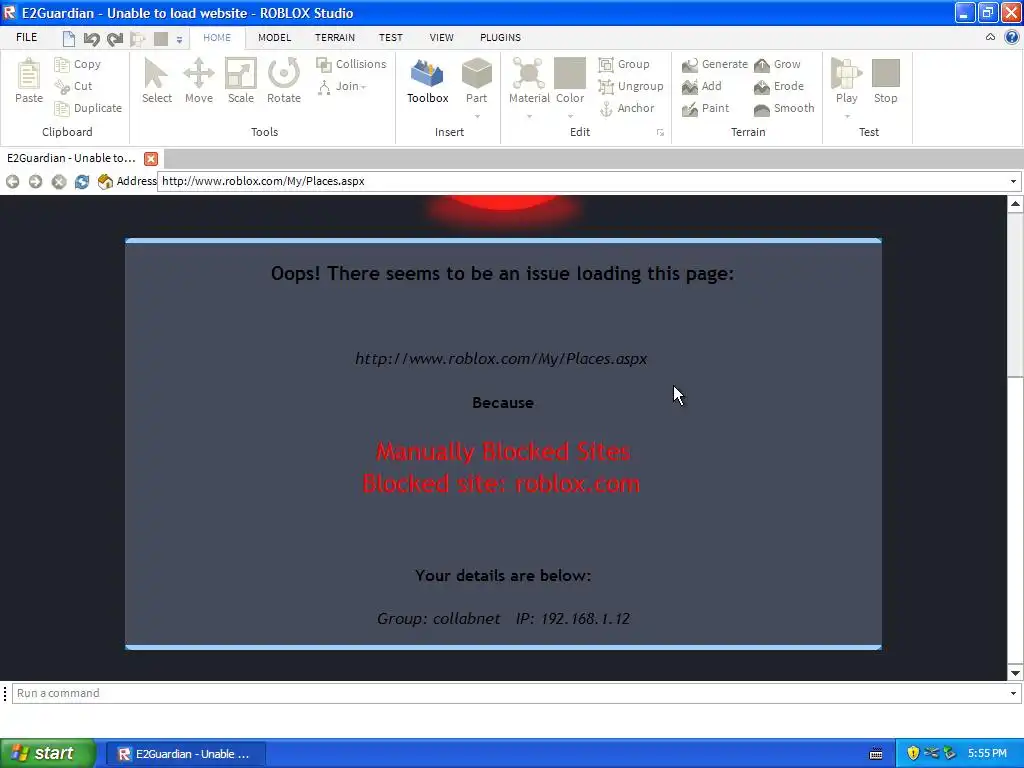1024x768 pixels.
Task: Open the Windows start menu
Action: pos(47,754)
